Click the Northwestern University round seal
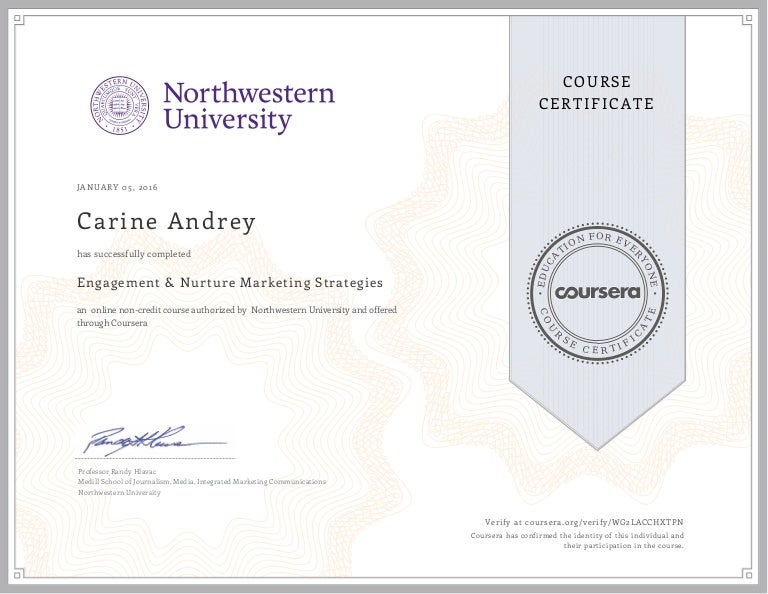The width and height of the screenshot is (768, 594). 120,105
